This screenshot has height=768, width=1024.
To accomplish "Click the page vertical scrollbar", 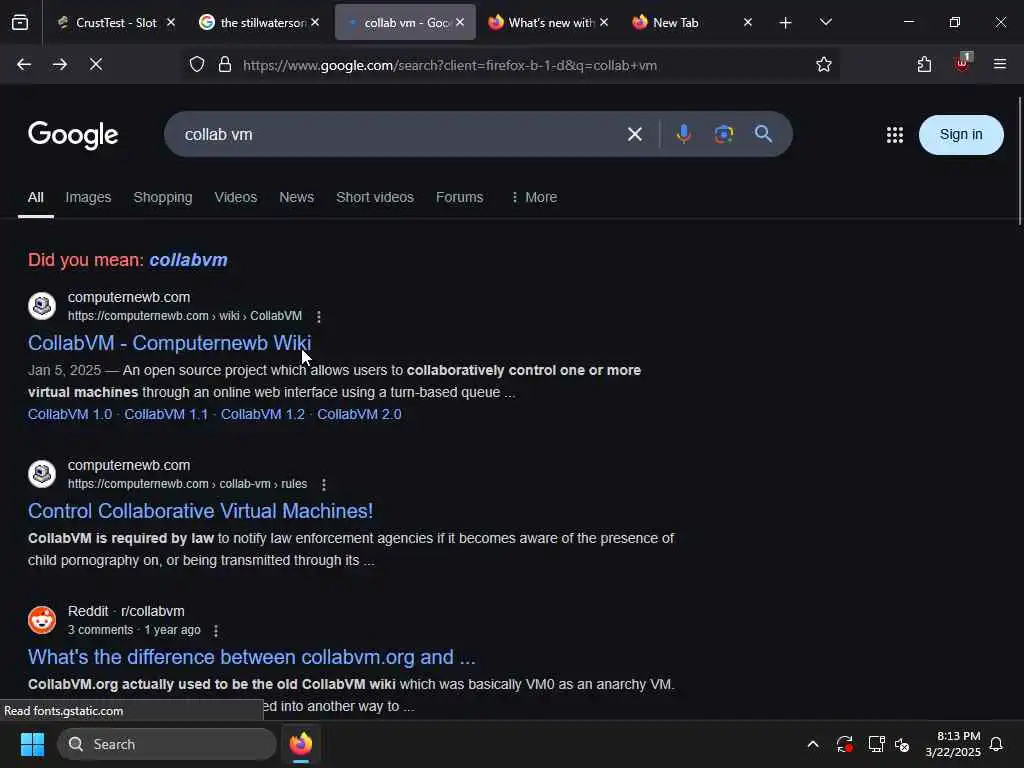I will tap(1019, 160).
